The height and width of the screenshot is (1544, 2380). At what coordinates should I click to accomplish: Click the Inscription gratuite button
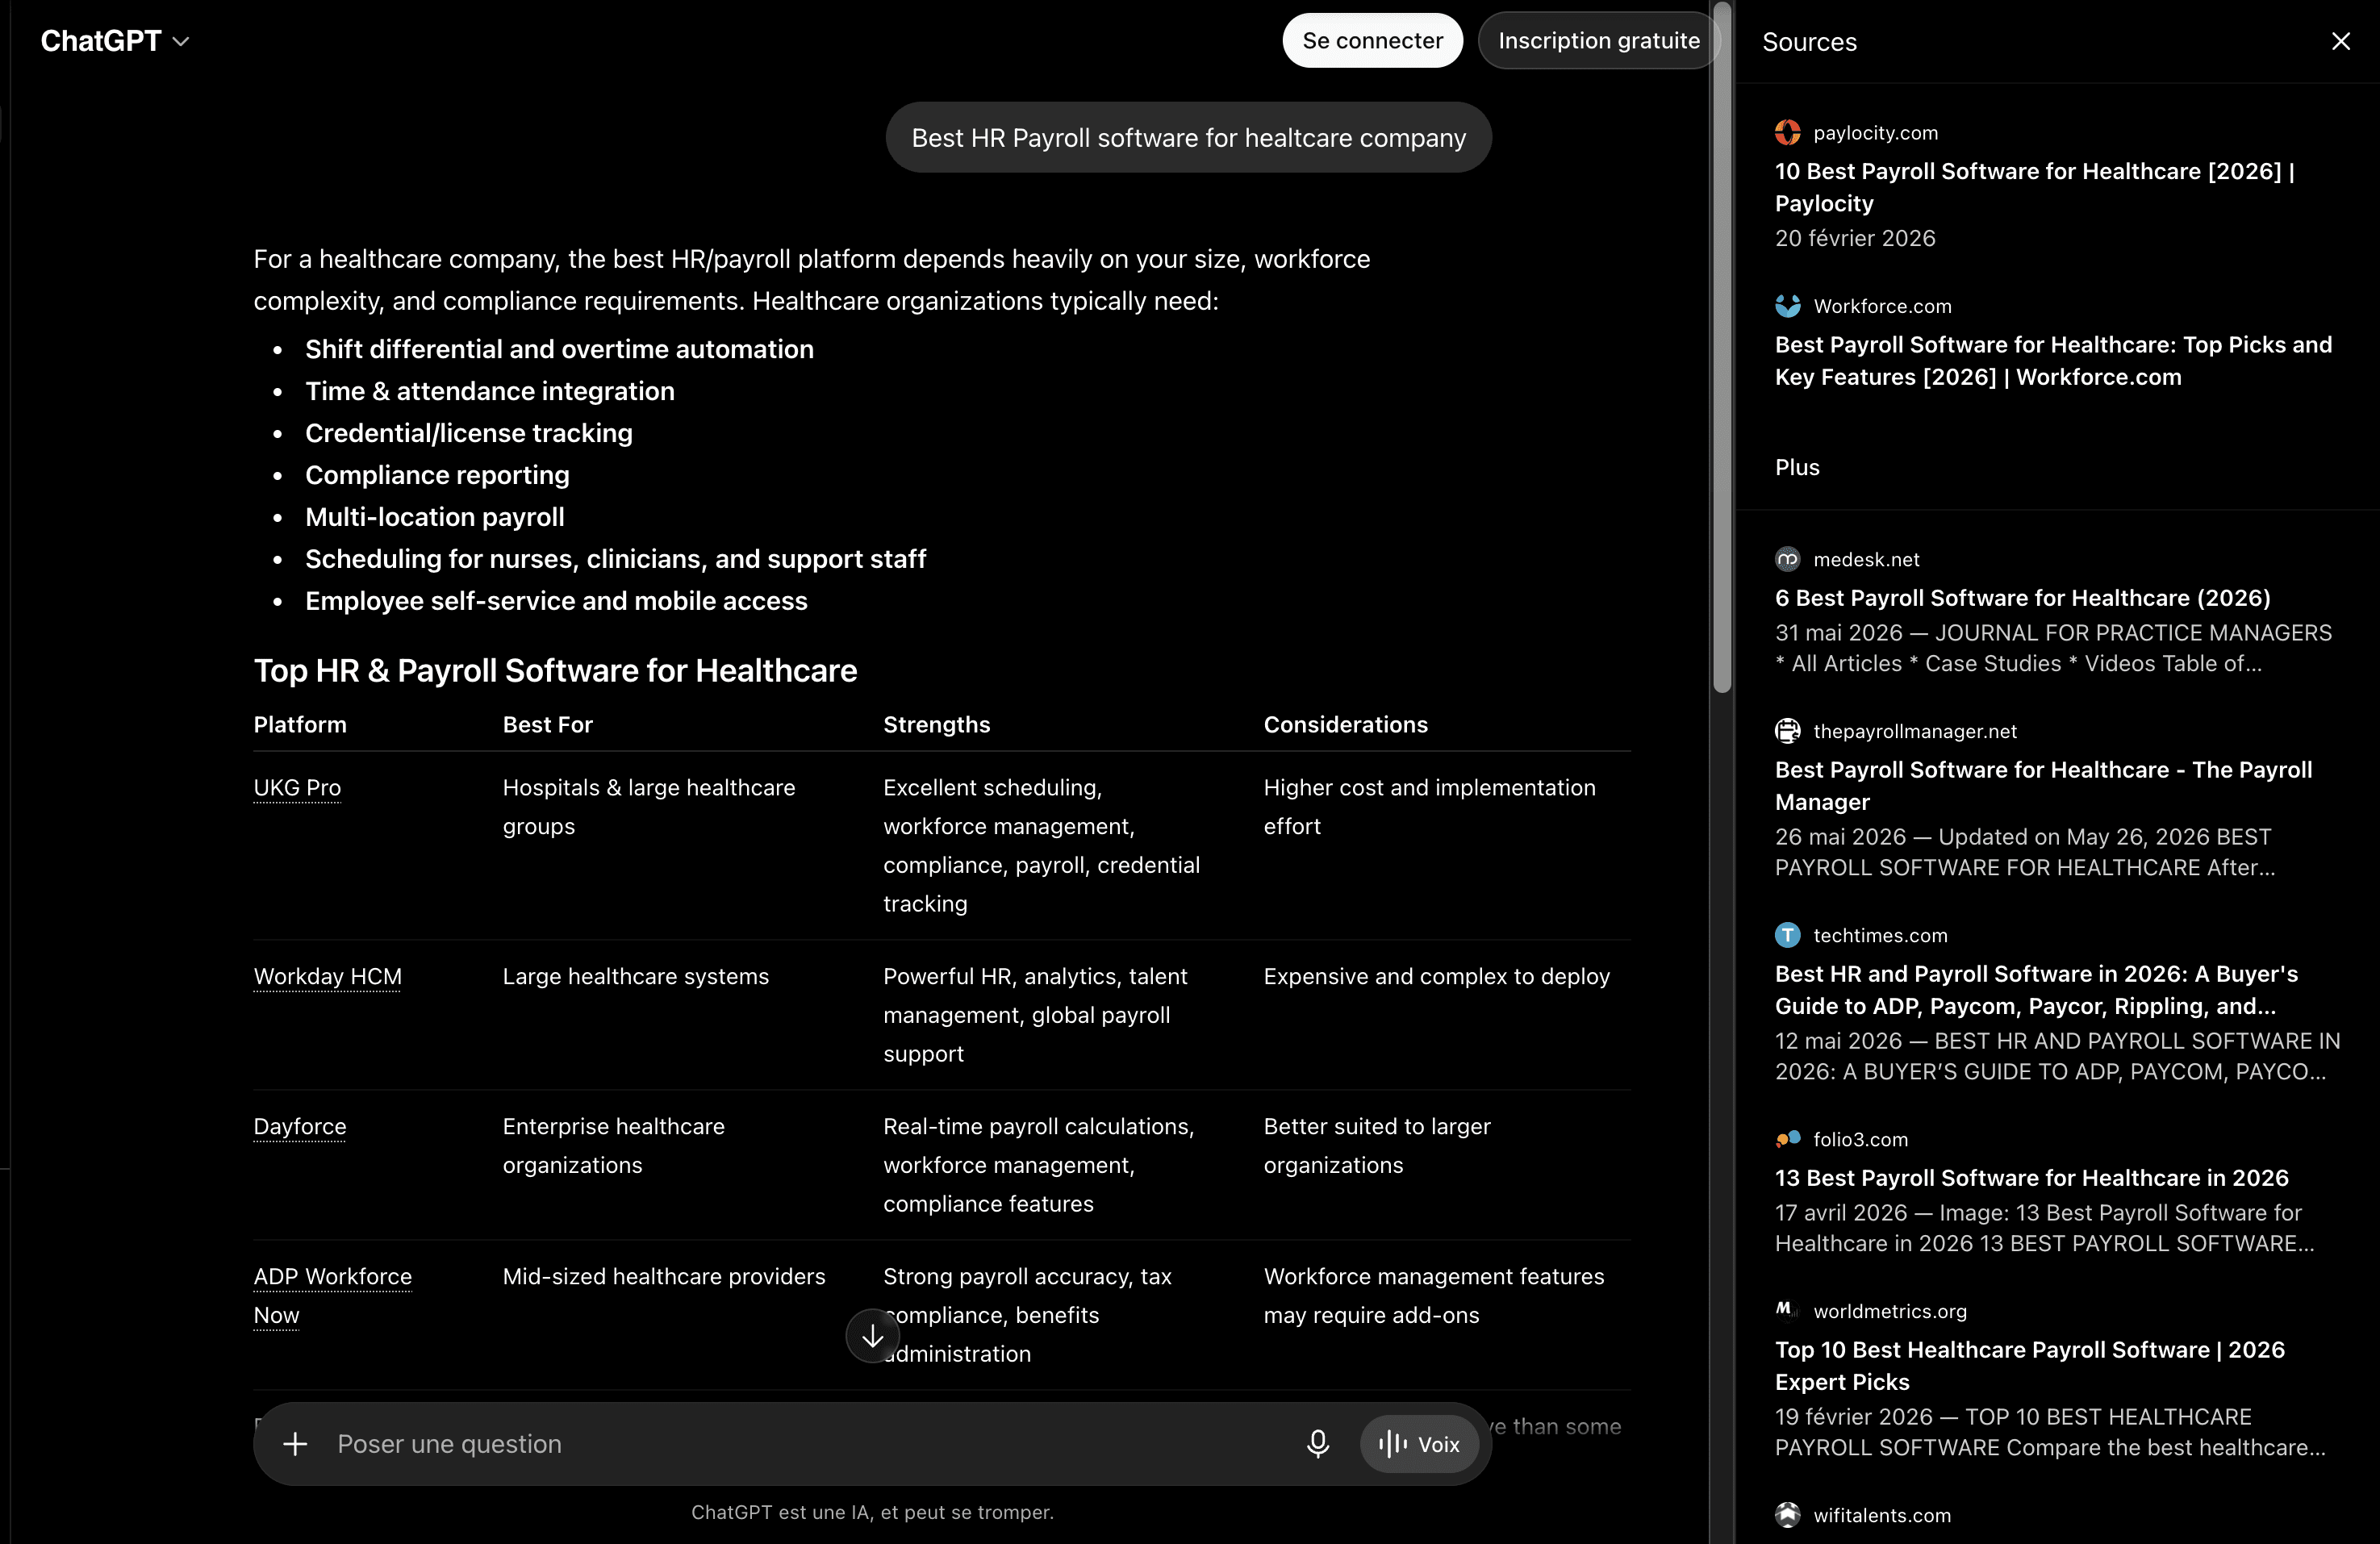(1598, 41)
